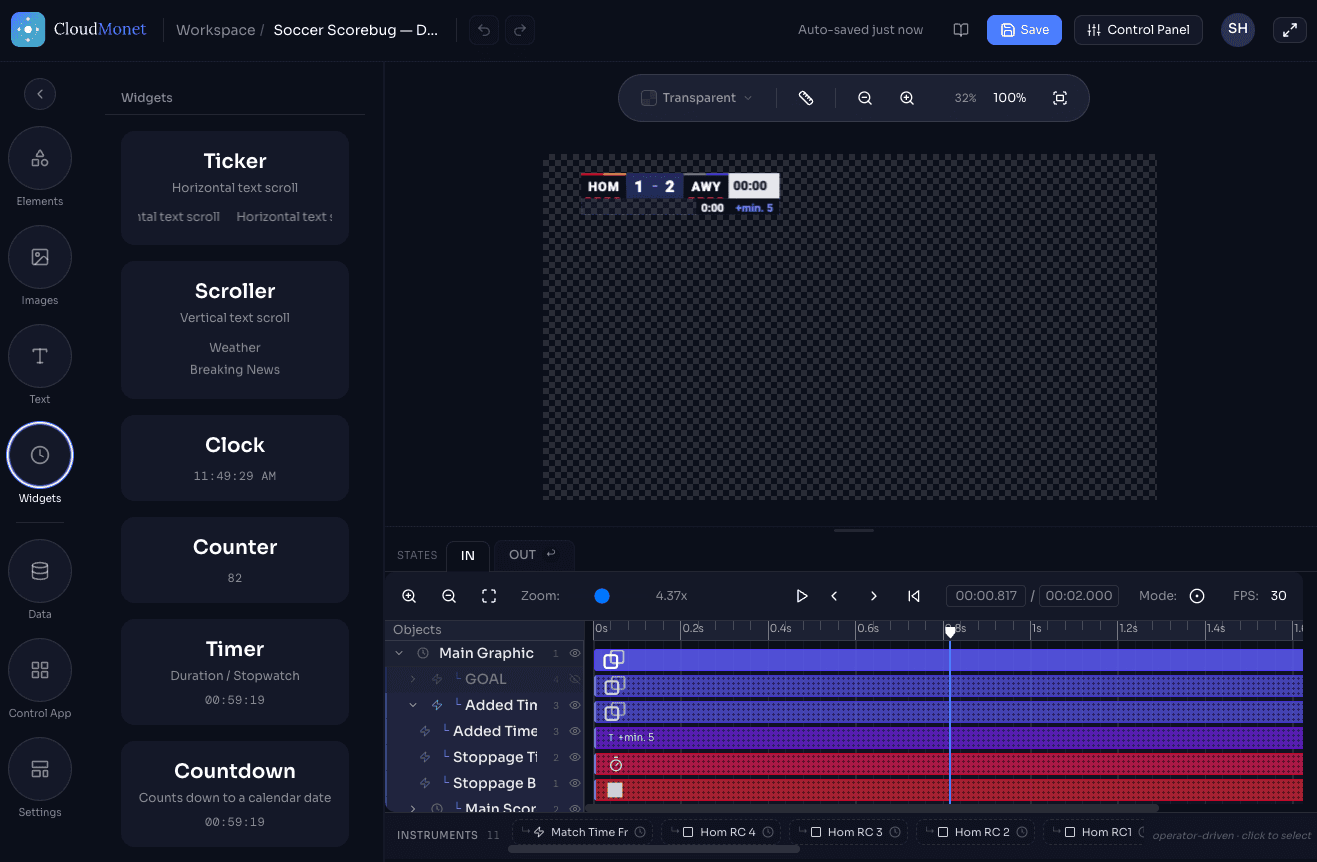Image resolution: width=1317 pixels, height=862 pixels.
Task: Collapse the sidebar with the back chevron
Action: tap(40, 94)
